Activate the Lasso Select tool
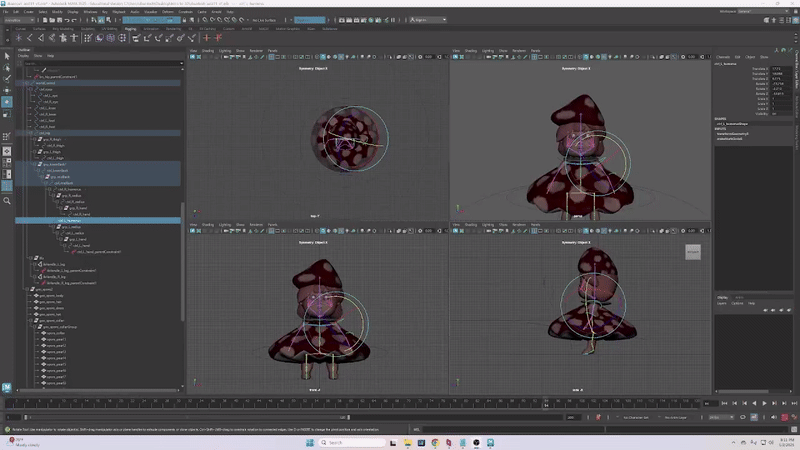Image resolution: width=800 pixels, height=450 pixels. [x=7, y=66]
